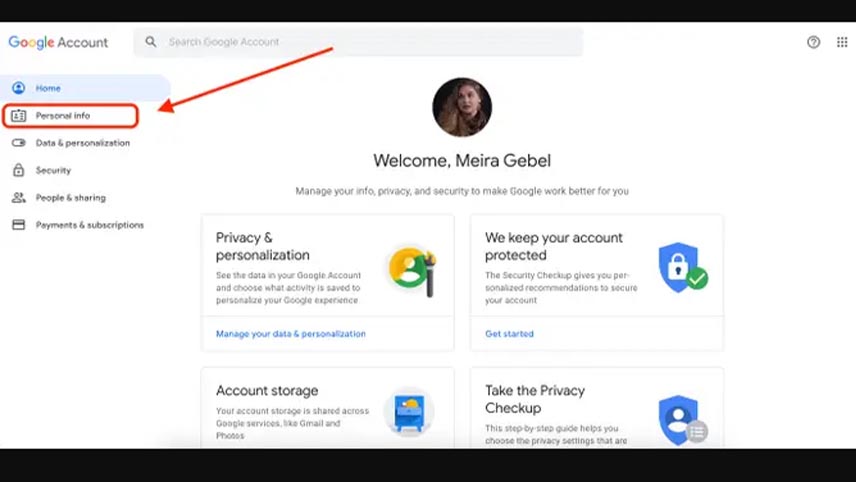Click the Manage your info subtitle text
Image resolution: width=856 pixels, height=482 pixels.
point(462,191)
